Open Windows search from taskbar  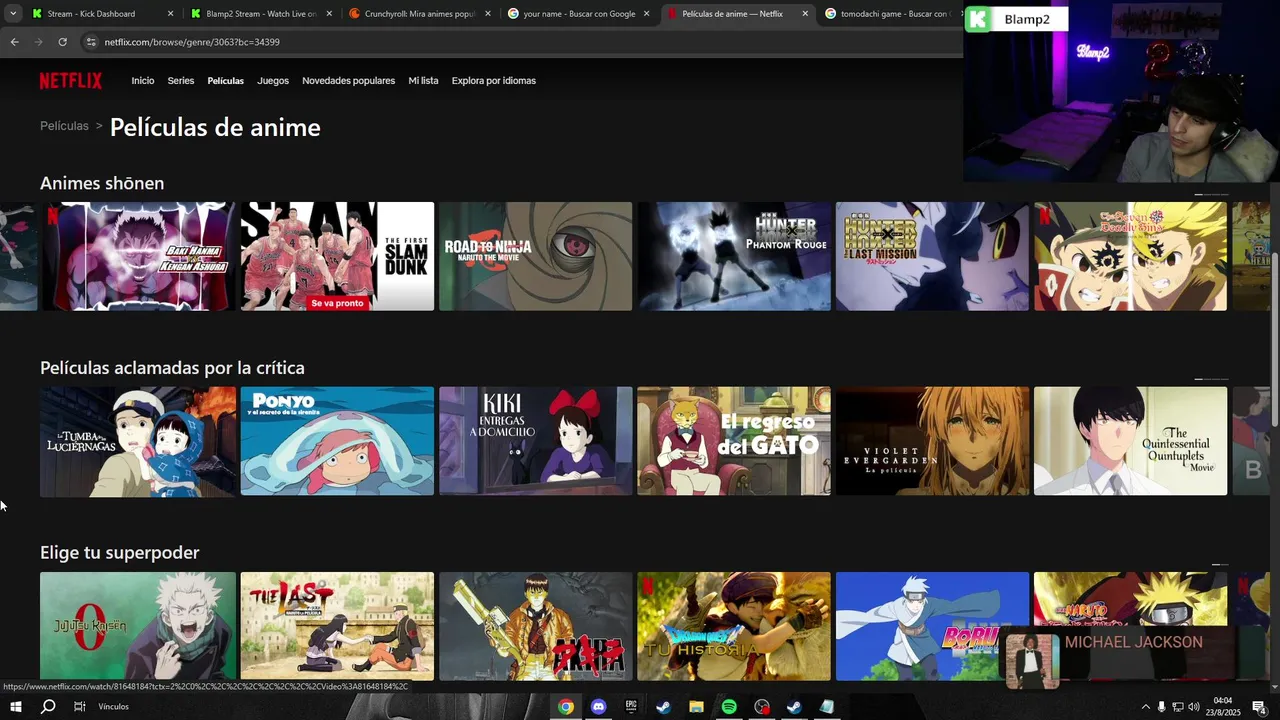48,707
